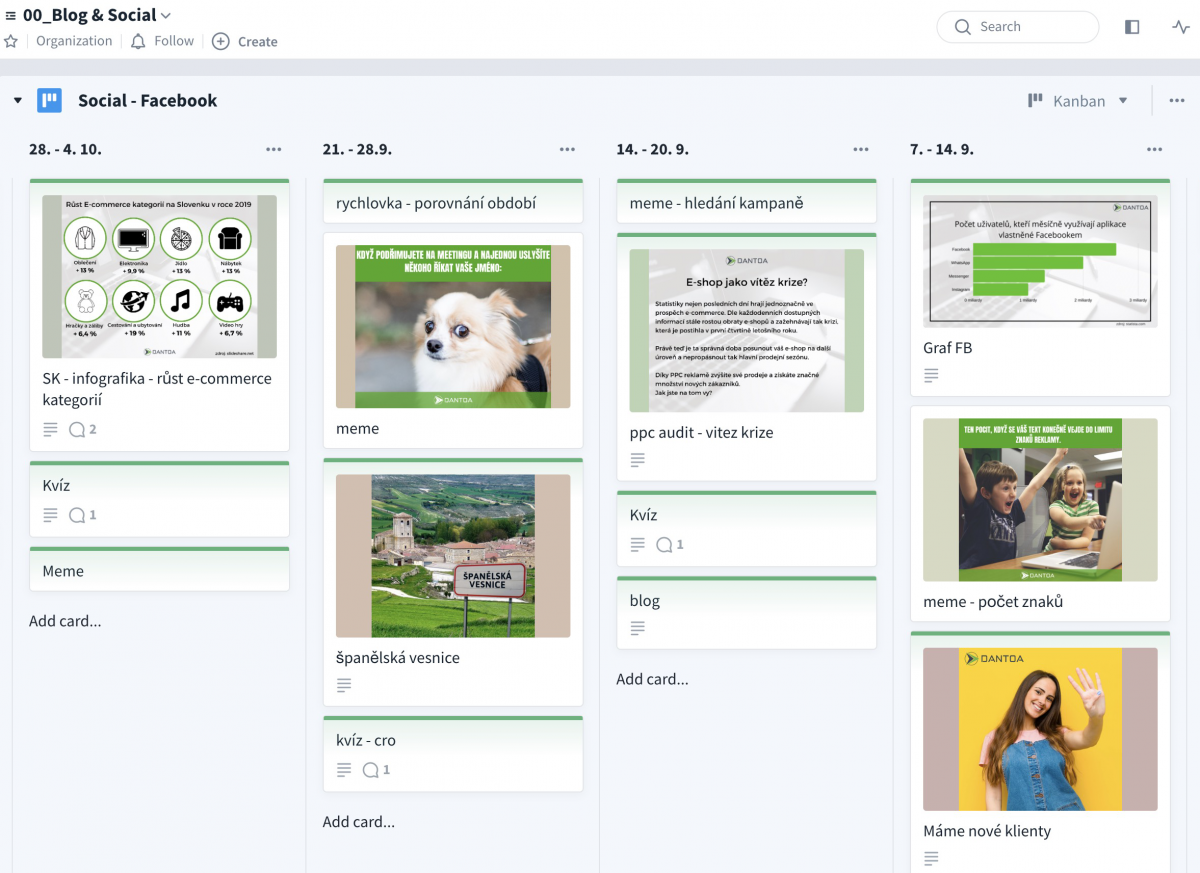Star this project as favorite
The width and height of the screenshot is (1200, 873).
pyautogui.click(x=11, y=41)
